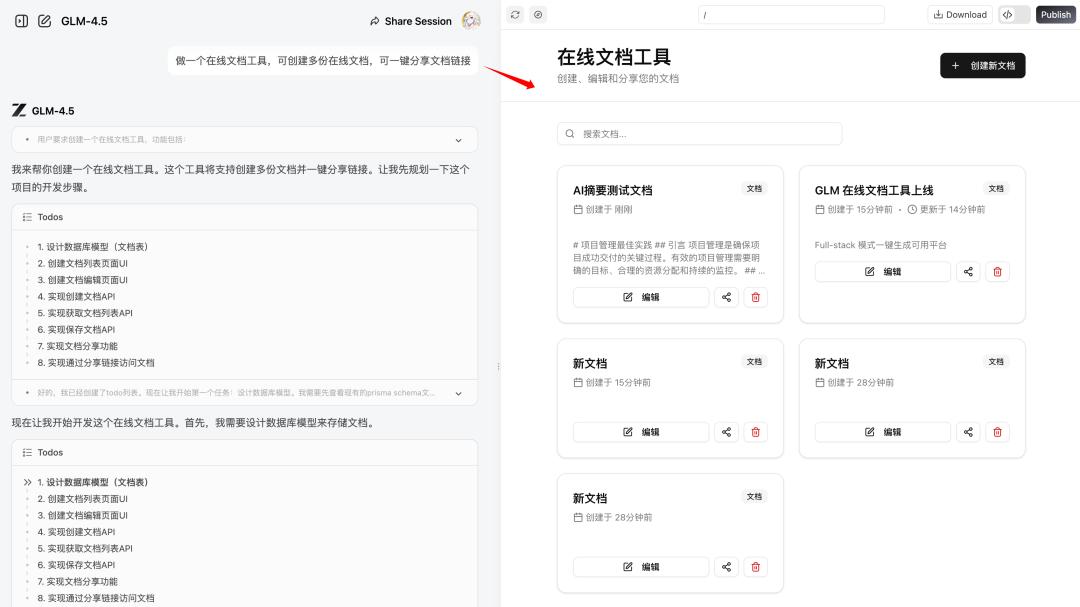This screenshot has height=607, width=1080.
Task: Expand the first collapsed thinking block
Action: 458,140
